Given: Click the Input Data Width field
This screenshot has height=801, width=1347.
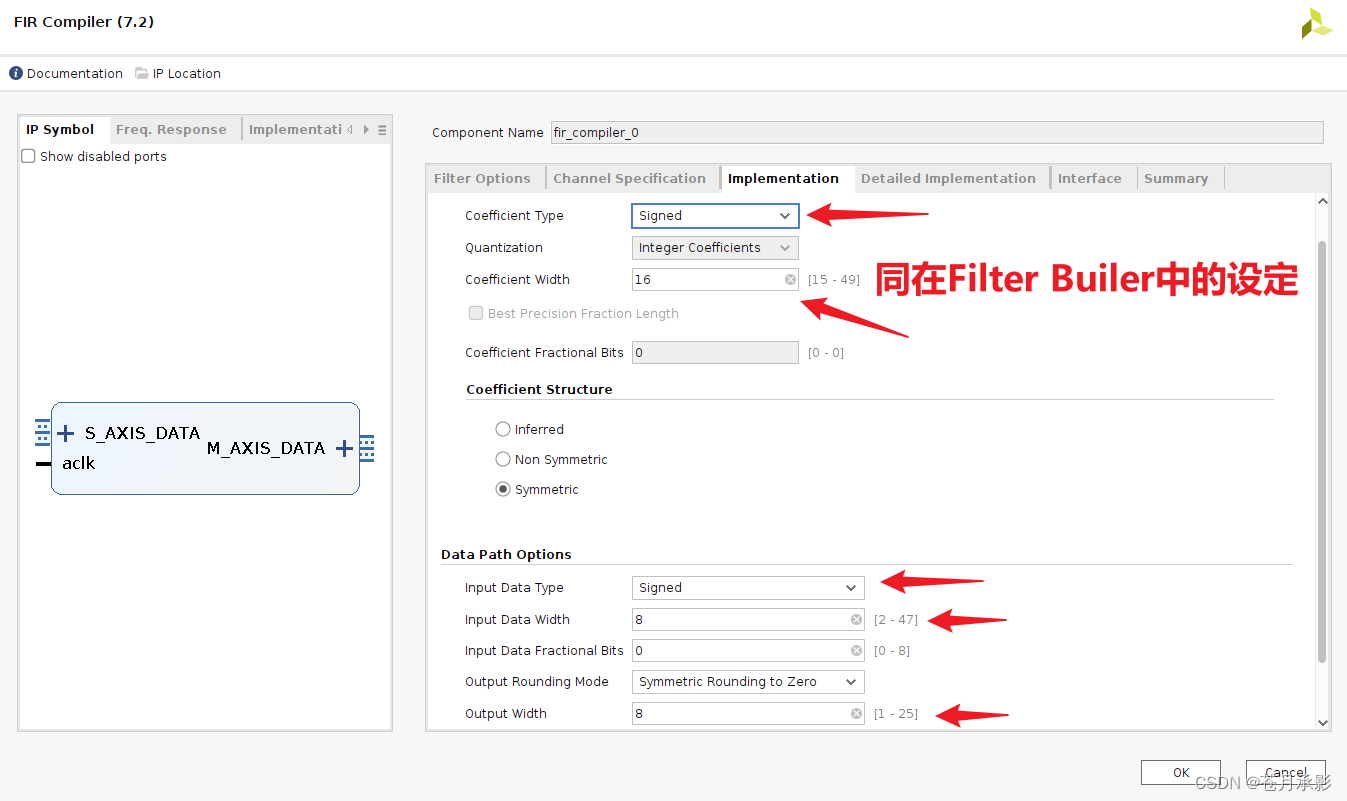Looking at the screenshot, I should point(748,620).
